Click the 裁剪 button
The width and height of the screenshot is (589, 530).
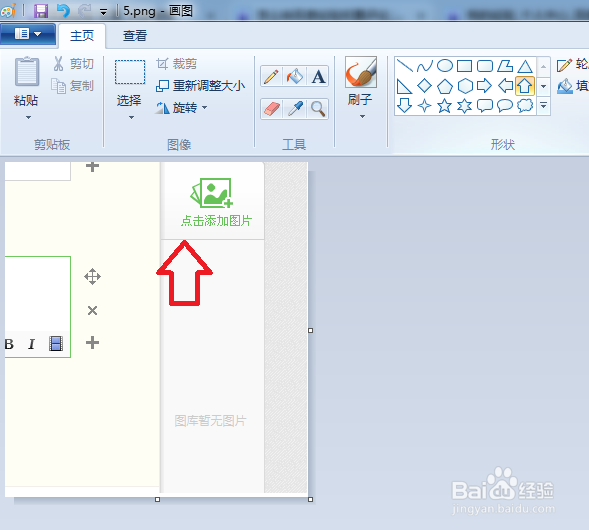pyautogui.click(x=177, y=63)
